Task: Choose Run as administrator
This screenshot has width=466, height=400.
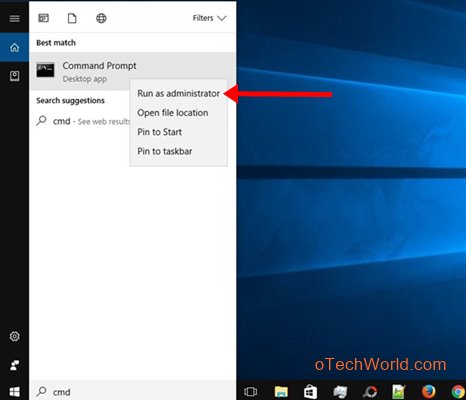Action: tap(178, 94)
